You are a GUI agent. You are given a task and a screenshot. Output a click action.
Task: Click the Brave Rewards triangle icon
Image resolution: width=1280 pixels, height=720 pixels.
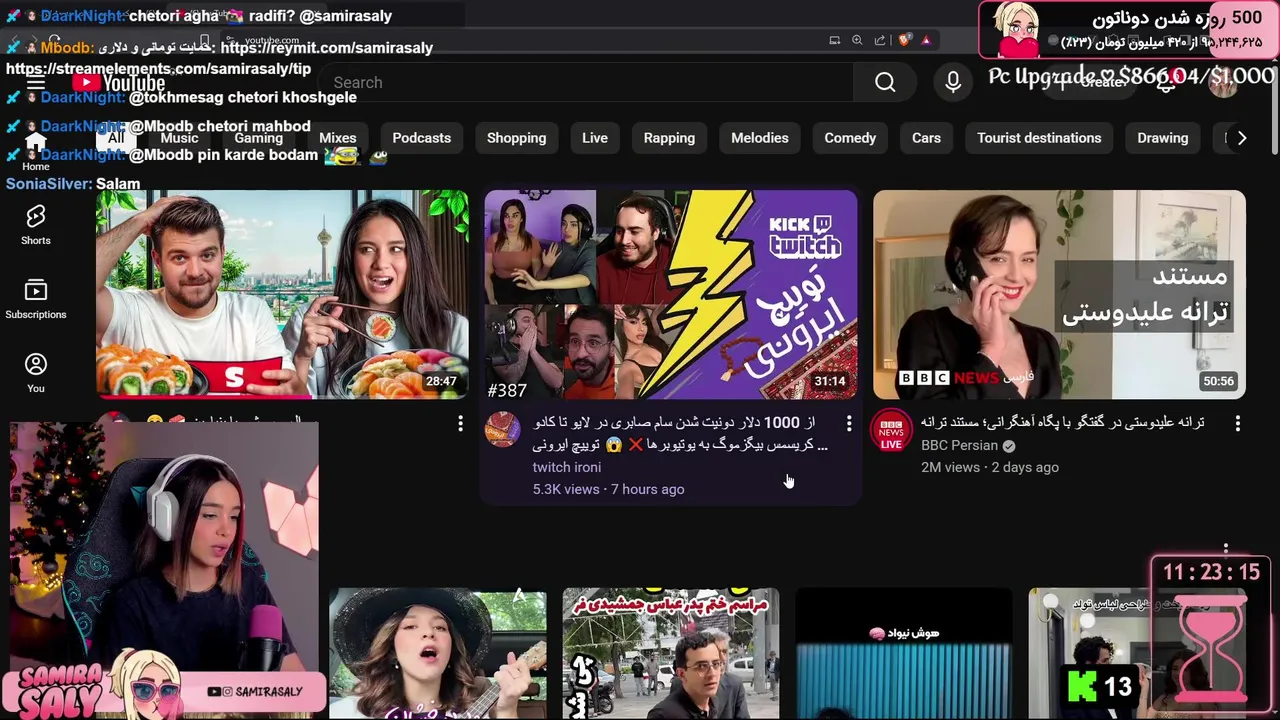(926, 40)
